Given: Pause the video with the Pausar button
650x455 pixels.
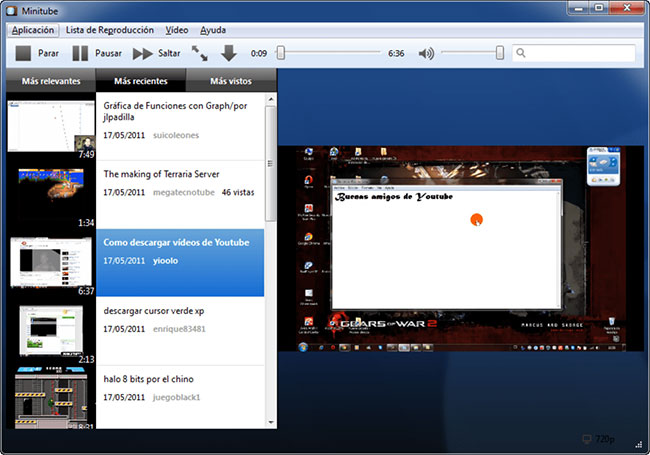Looking at the screenshot, I should (97, 53).
